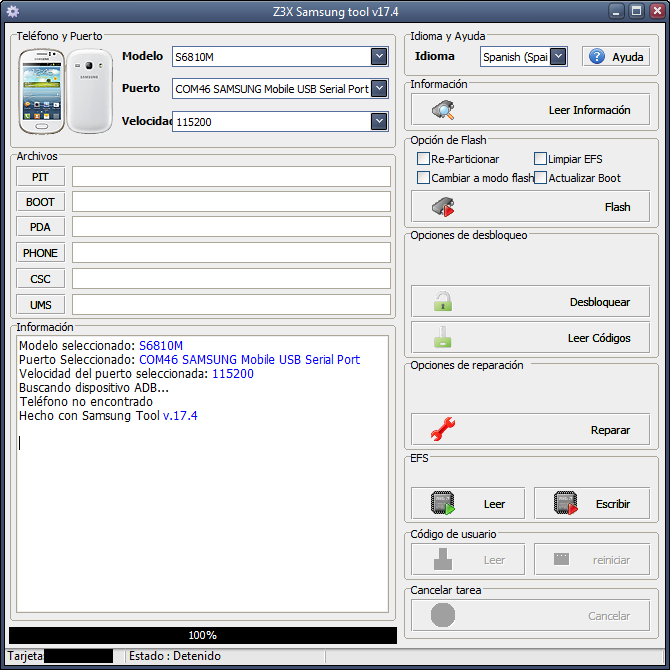Screen dimensions: 670x670
Task: Toggle the Actualizar Boot checkbox
Action: pos(540,178)
